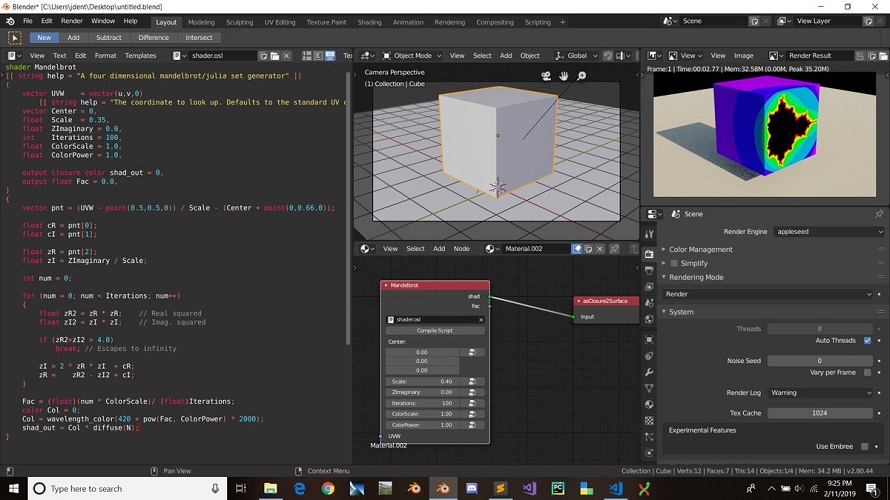Open Node menu in node editor header
890x500 pixels.
click(x=461, y=249)
